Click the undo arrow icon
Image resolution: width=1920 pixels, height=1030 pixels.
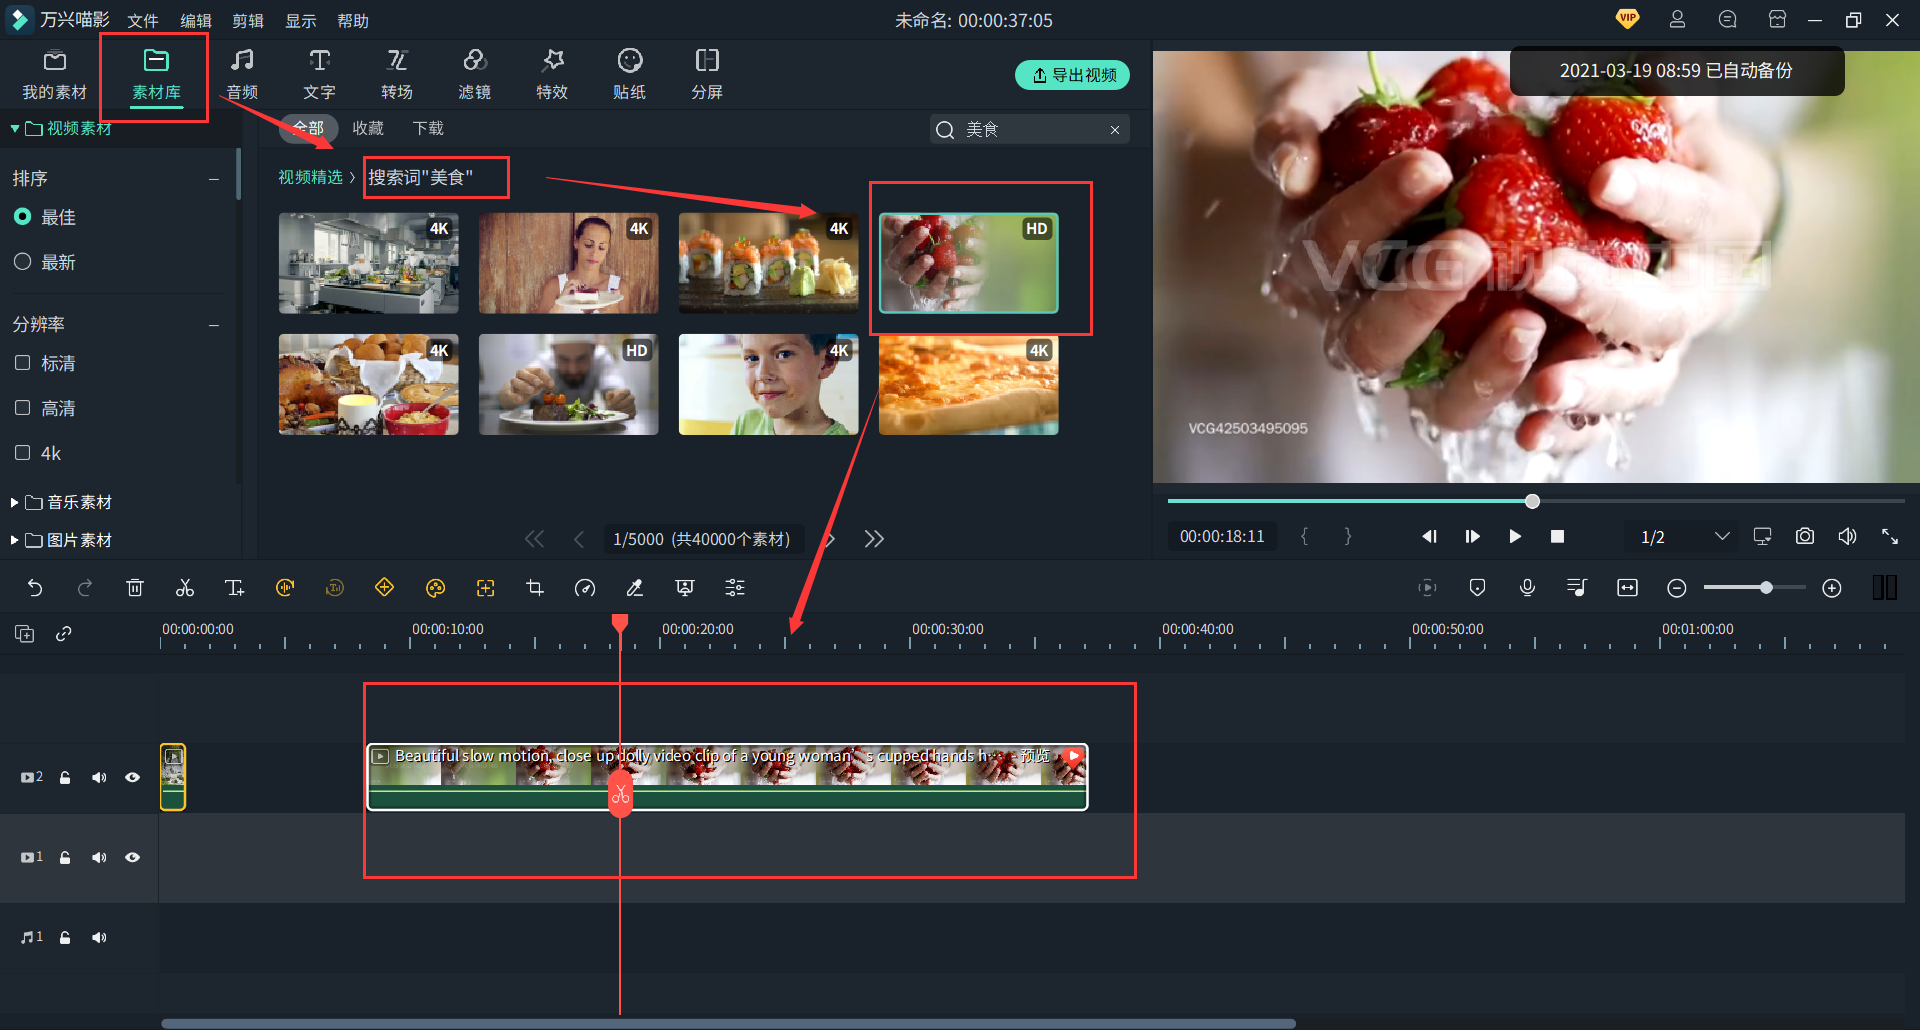35,588
